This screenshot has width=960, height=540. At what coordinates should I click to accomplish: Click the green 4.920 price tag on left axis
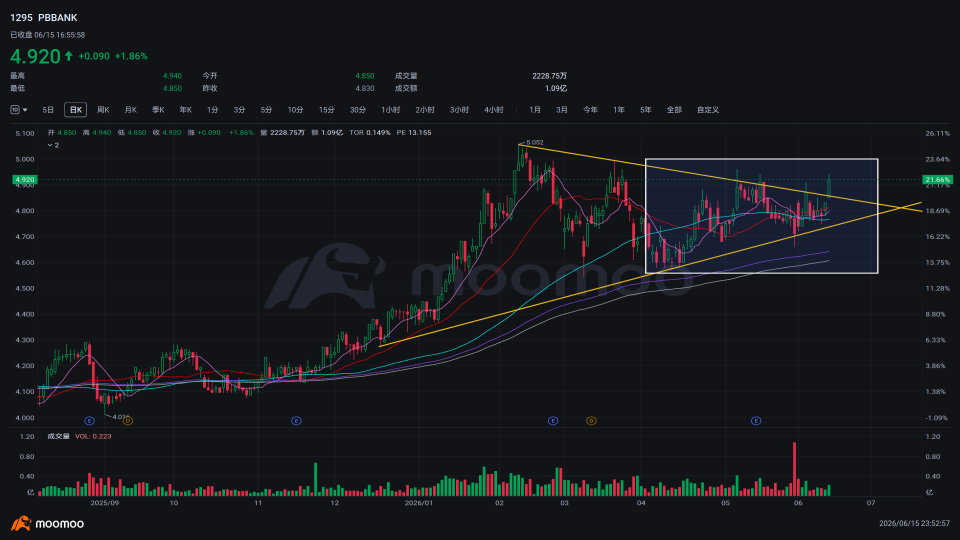point(25,180)
